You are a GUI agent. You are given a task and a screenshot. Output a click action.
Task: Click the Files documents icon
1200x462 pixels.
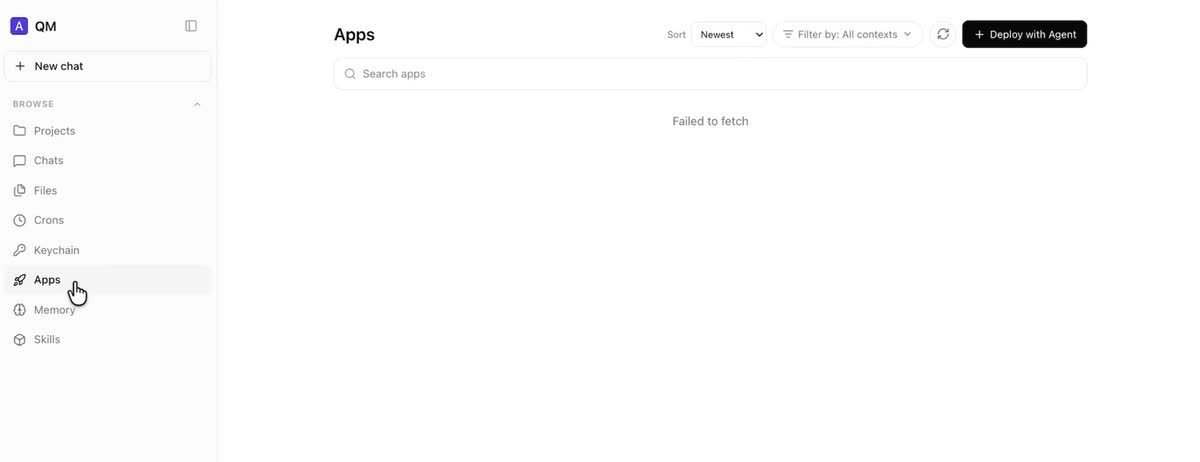[19, 190]
